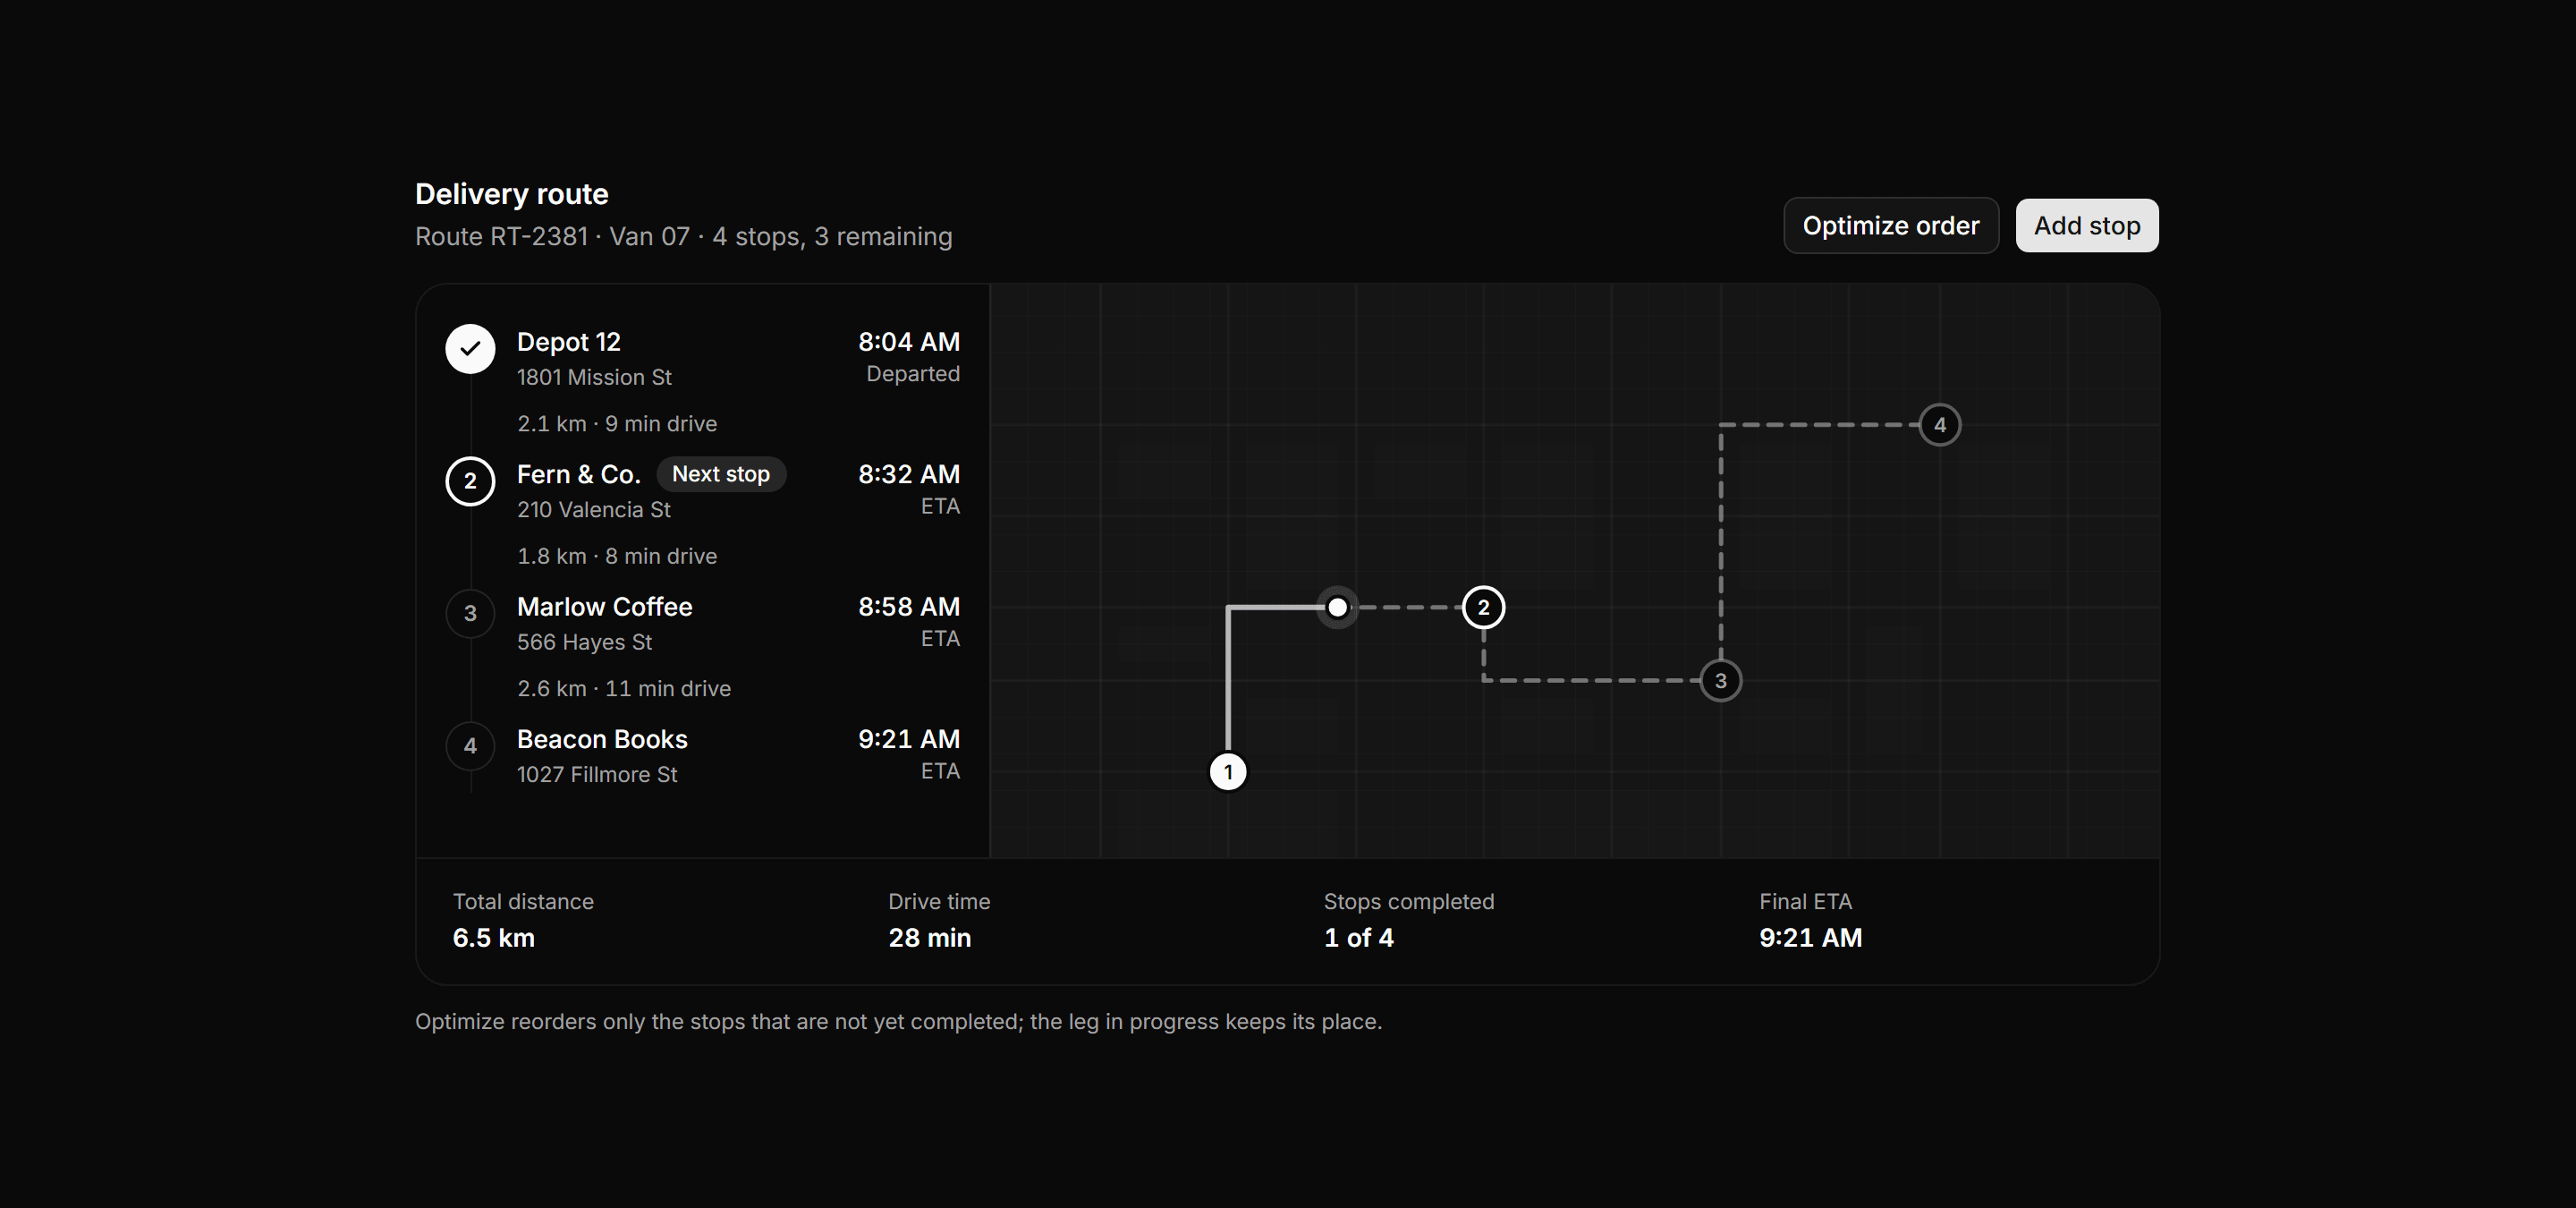This screenshot has width=2576, height=1208.
Task: Click the 2.1 km · 9 min drive leg
Action: (x=617, y=424)
